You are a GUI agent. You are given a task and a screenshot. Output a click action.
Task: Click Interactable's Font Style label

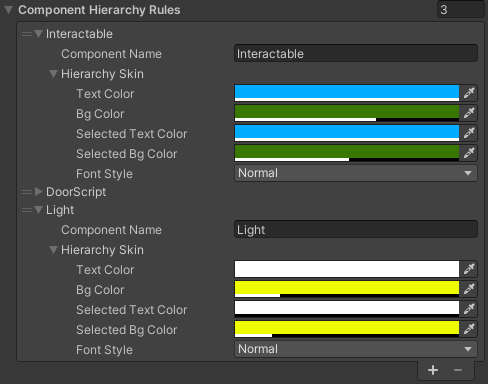click(x=104, y=174)
